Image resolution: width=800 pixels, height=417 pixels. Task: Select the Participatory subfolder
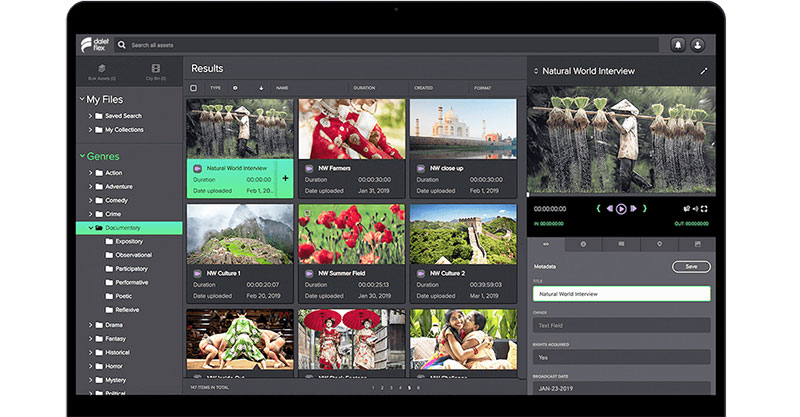[127, 269]
